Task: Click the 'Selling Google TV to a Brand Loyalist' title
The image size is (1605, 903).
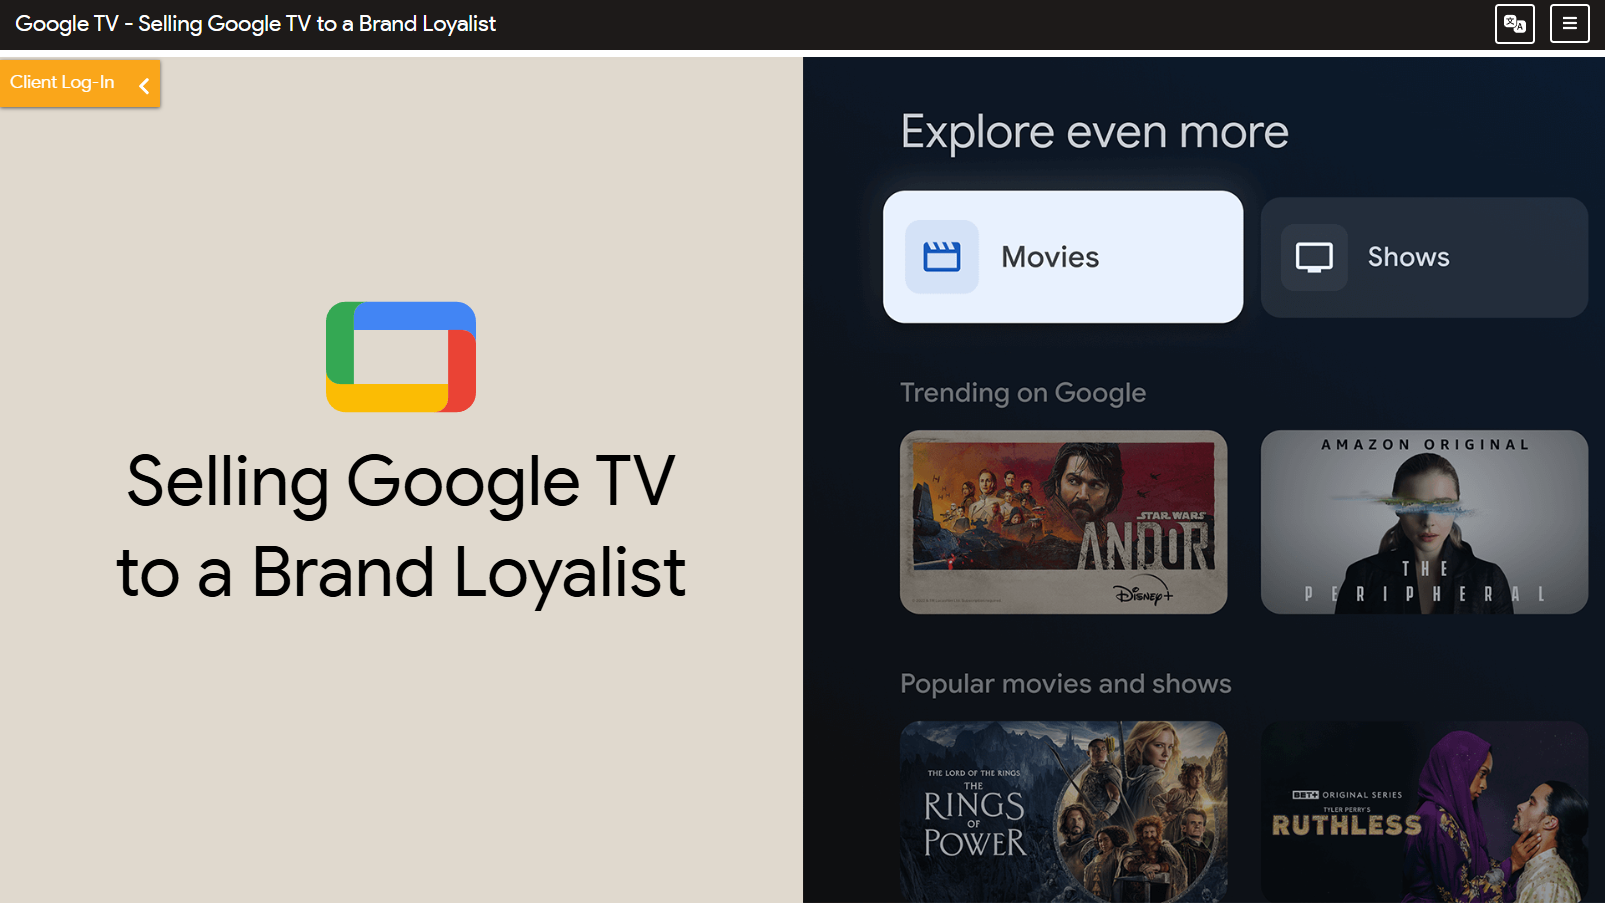Action: [x=401, y=527]
